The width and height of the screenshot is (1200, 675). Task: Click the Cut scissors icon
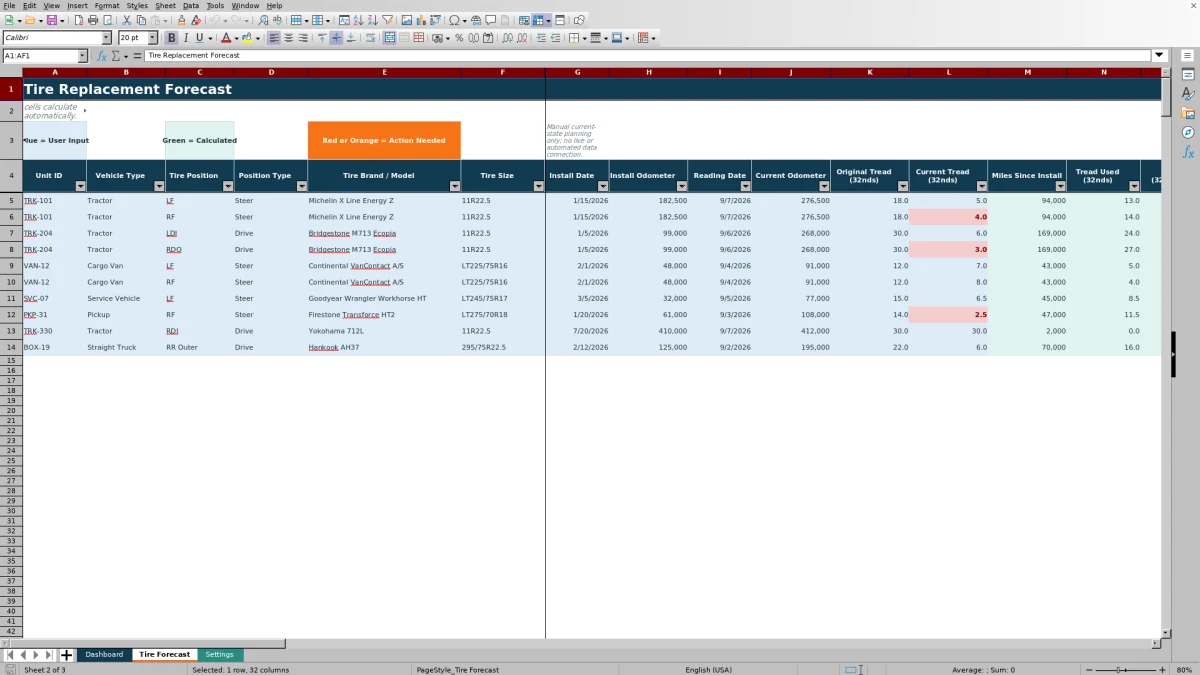127,20
